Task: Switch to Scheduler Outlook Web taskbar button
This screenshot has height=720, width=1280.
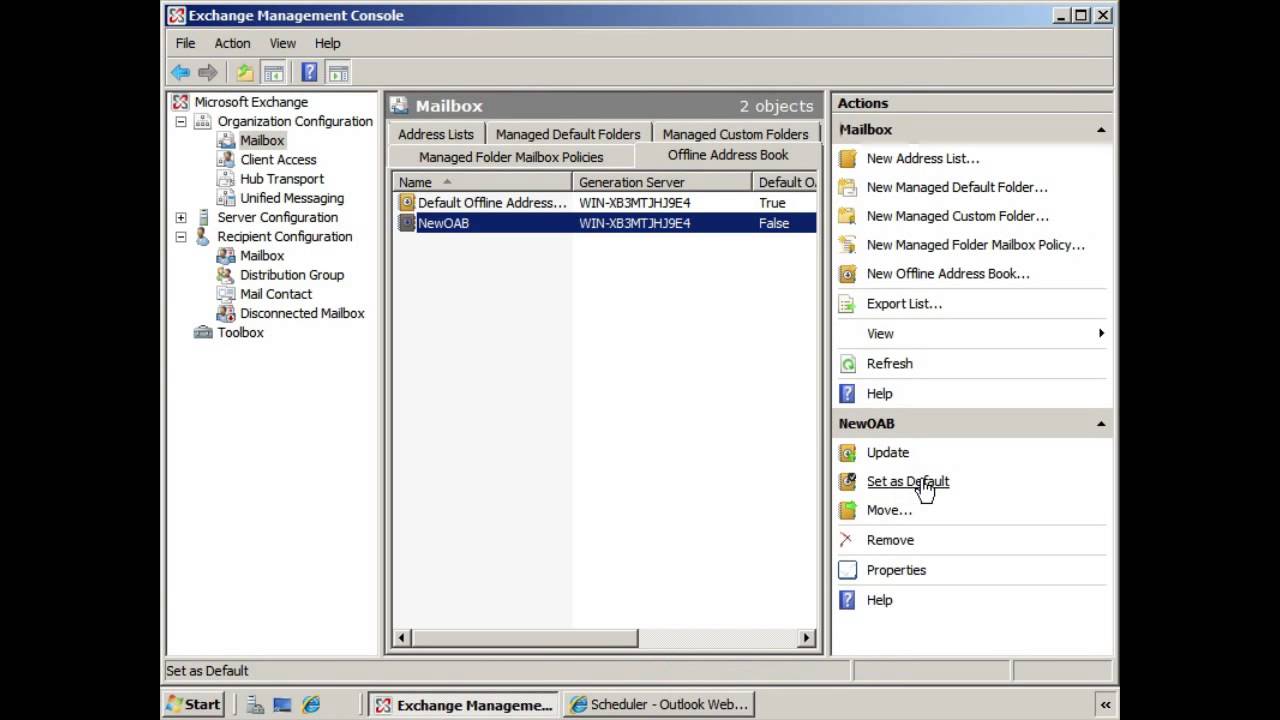Action: pos(659,705)
